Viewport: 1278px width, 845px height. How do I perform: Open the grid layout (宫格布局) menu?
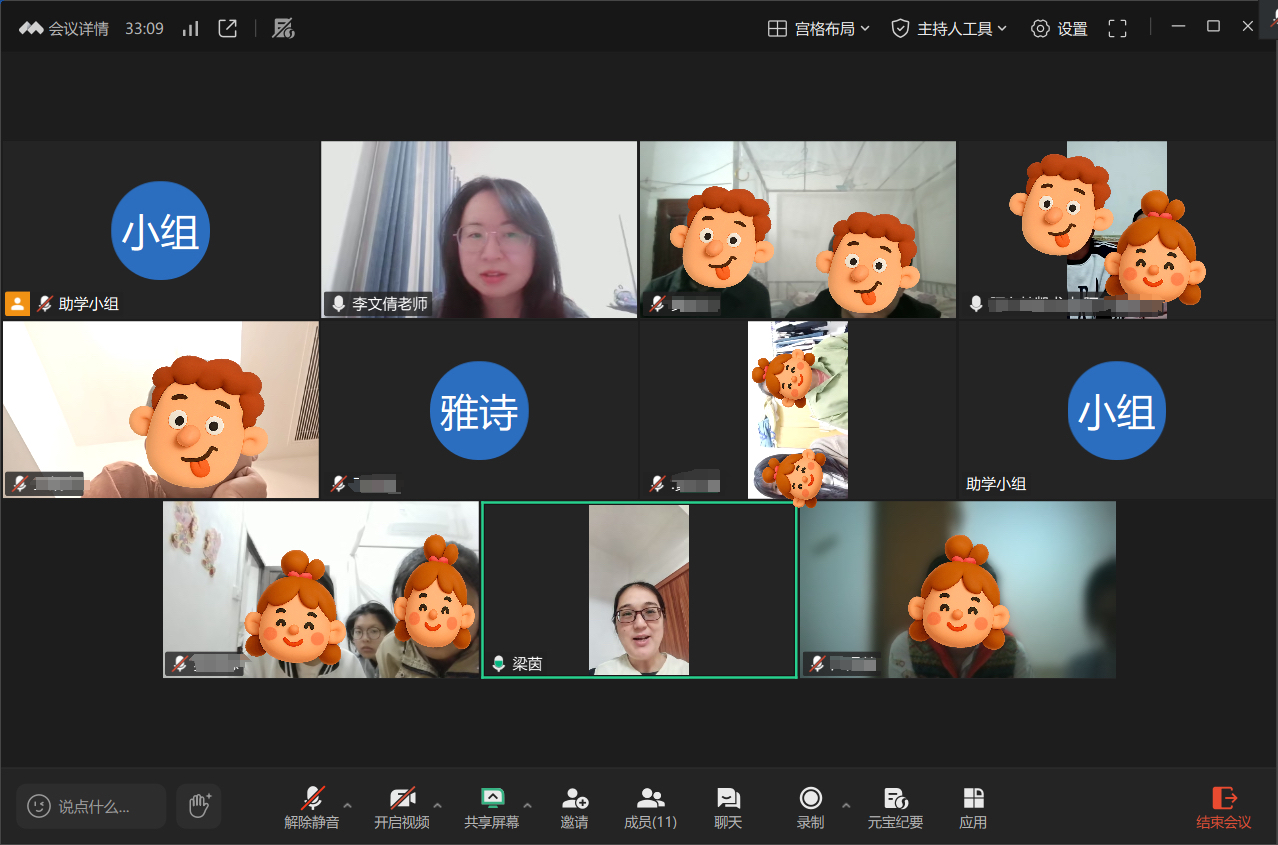coord(818,29)
